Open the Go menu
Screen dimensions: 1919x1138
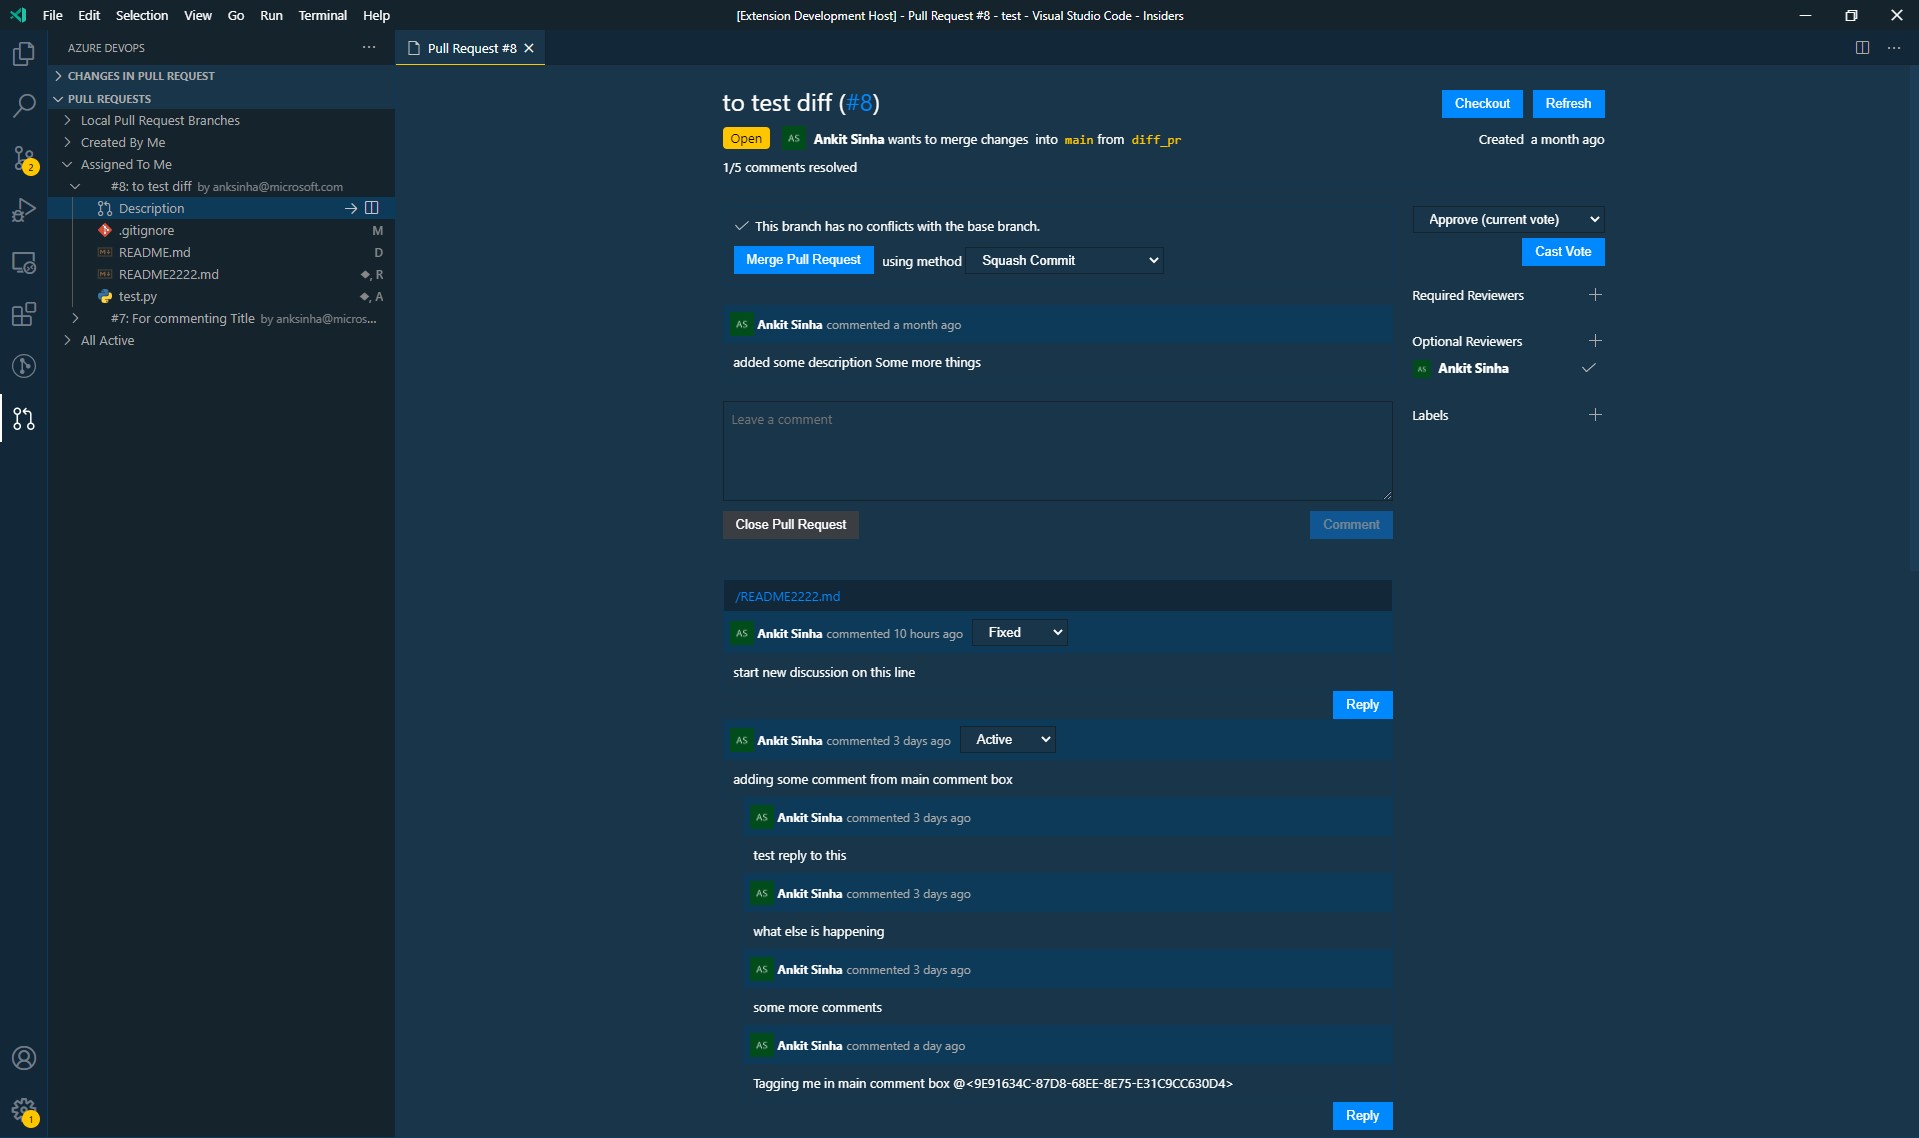(236, 15)
